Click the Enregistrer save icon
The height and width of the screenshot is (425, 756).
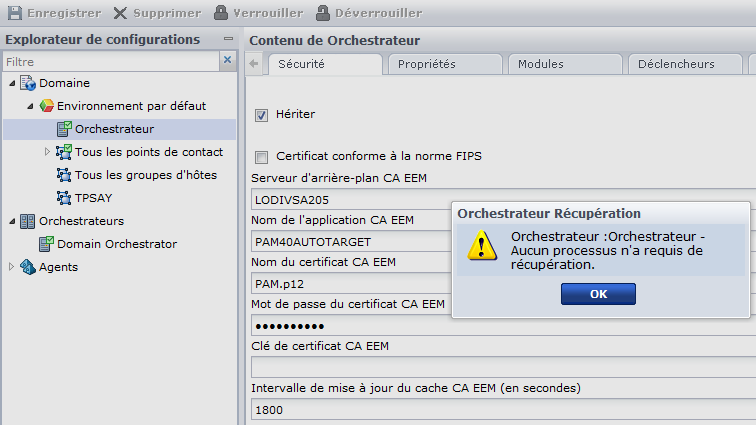click(x=15, y=13)
